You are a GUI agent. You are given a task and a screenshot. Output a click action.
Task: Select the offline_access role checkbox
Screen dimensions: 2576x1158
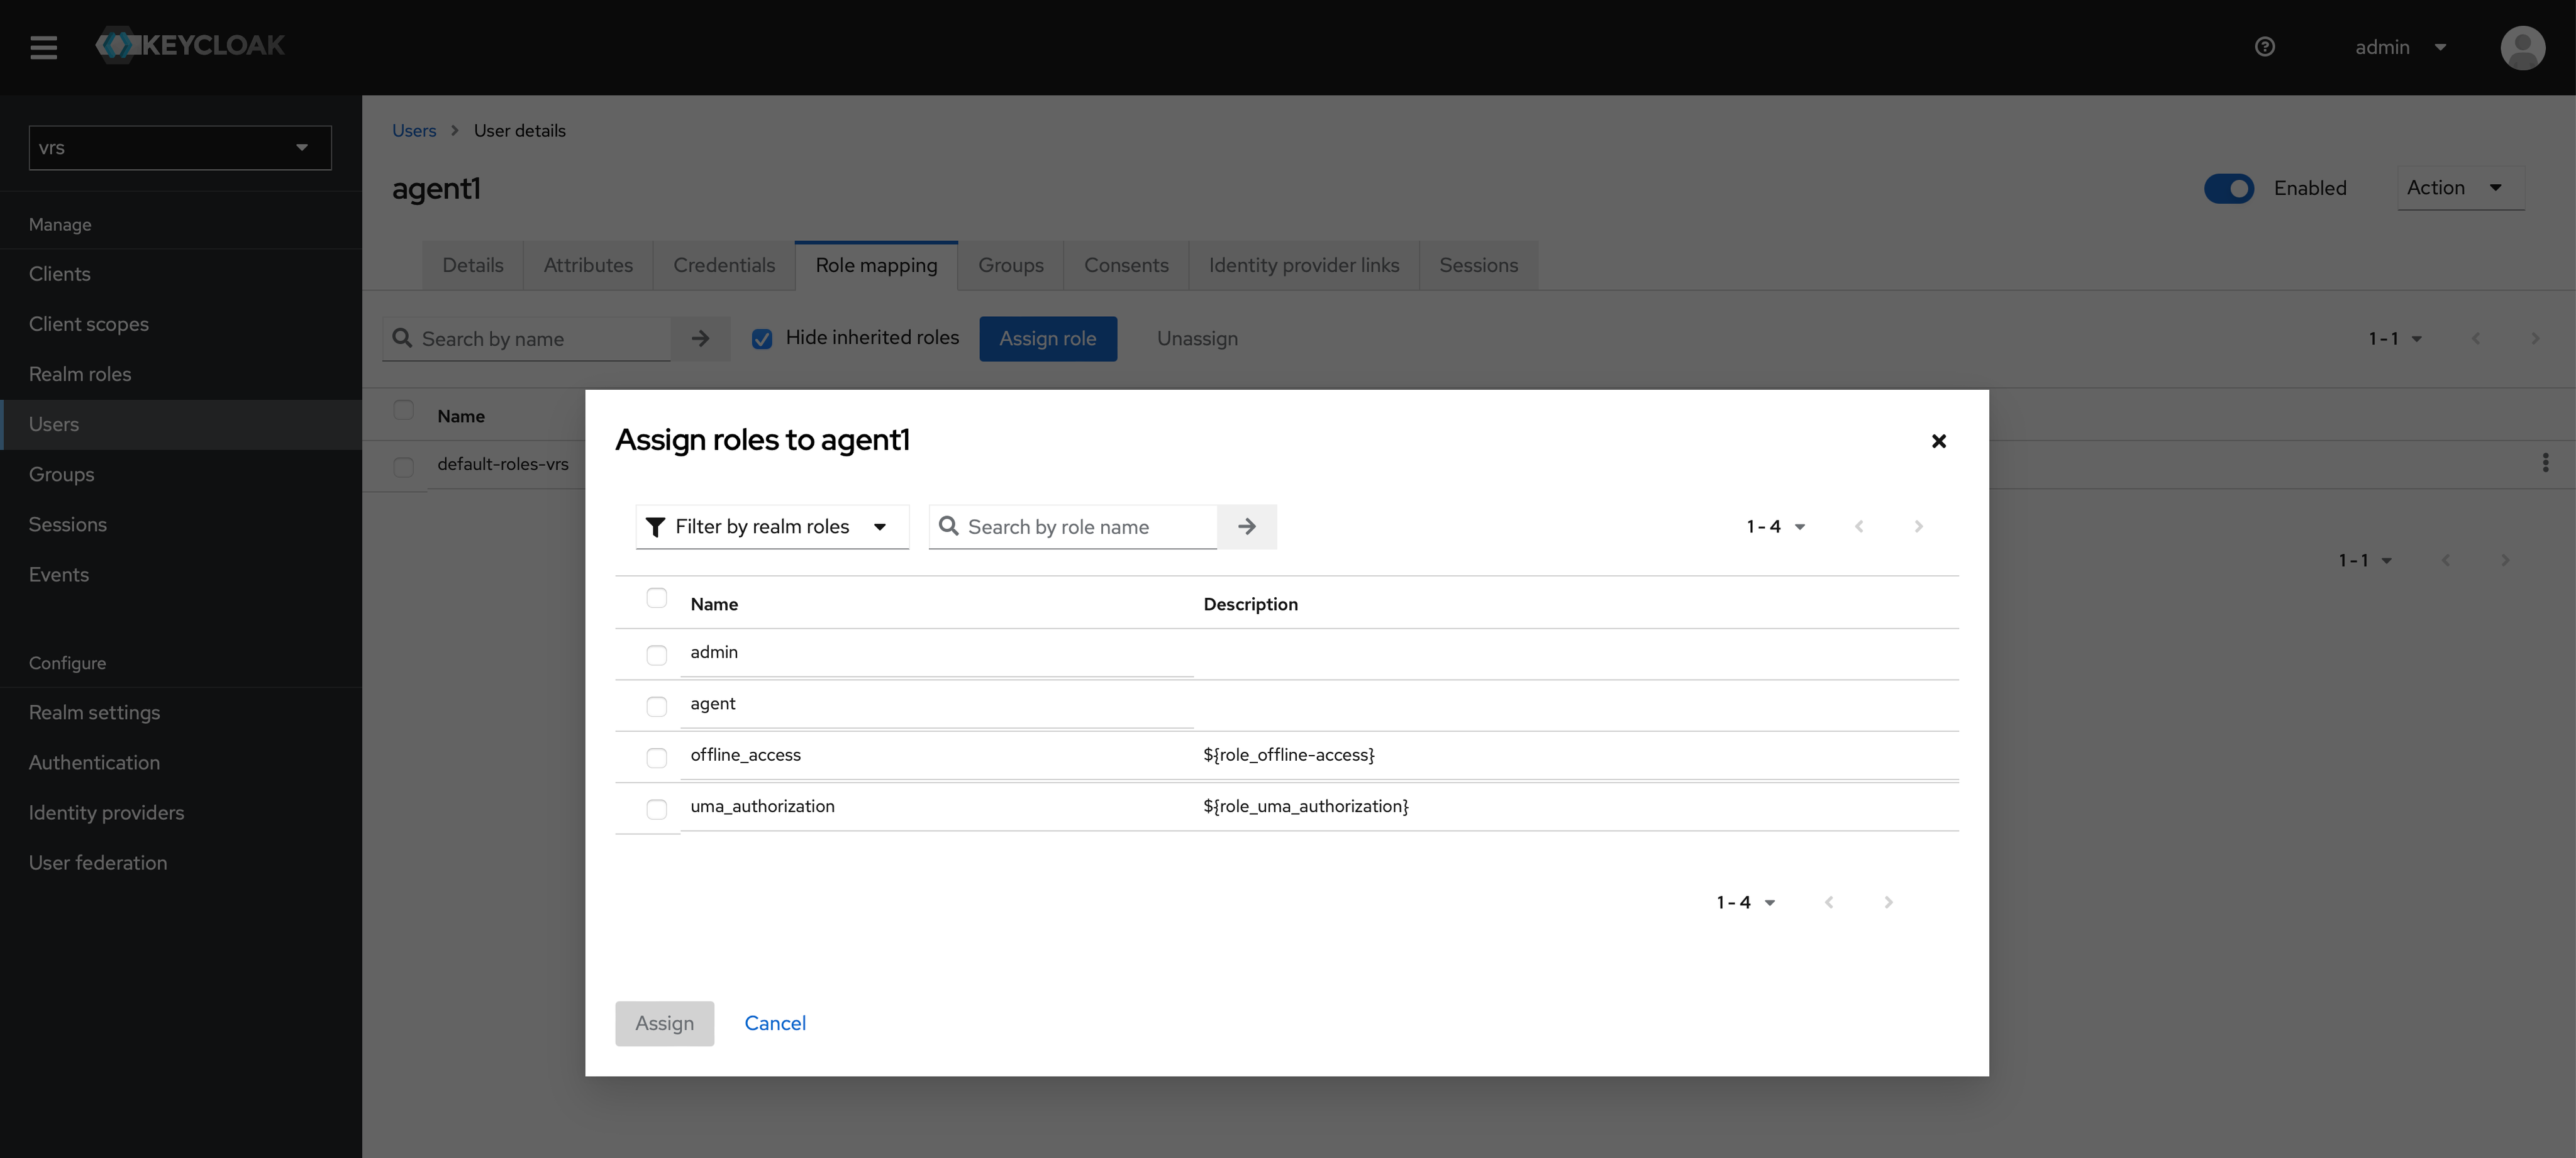coord(656,758)
